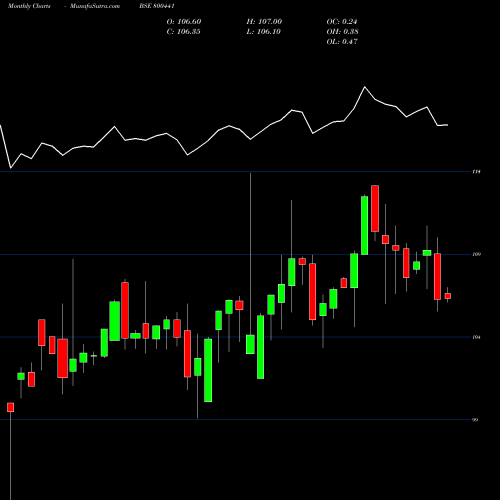Click the "OH: 0.38" reading
Screen dimensions: 500x500
pos(343,32)
